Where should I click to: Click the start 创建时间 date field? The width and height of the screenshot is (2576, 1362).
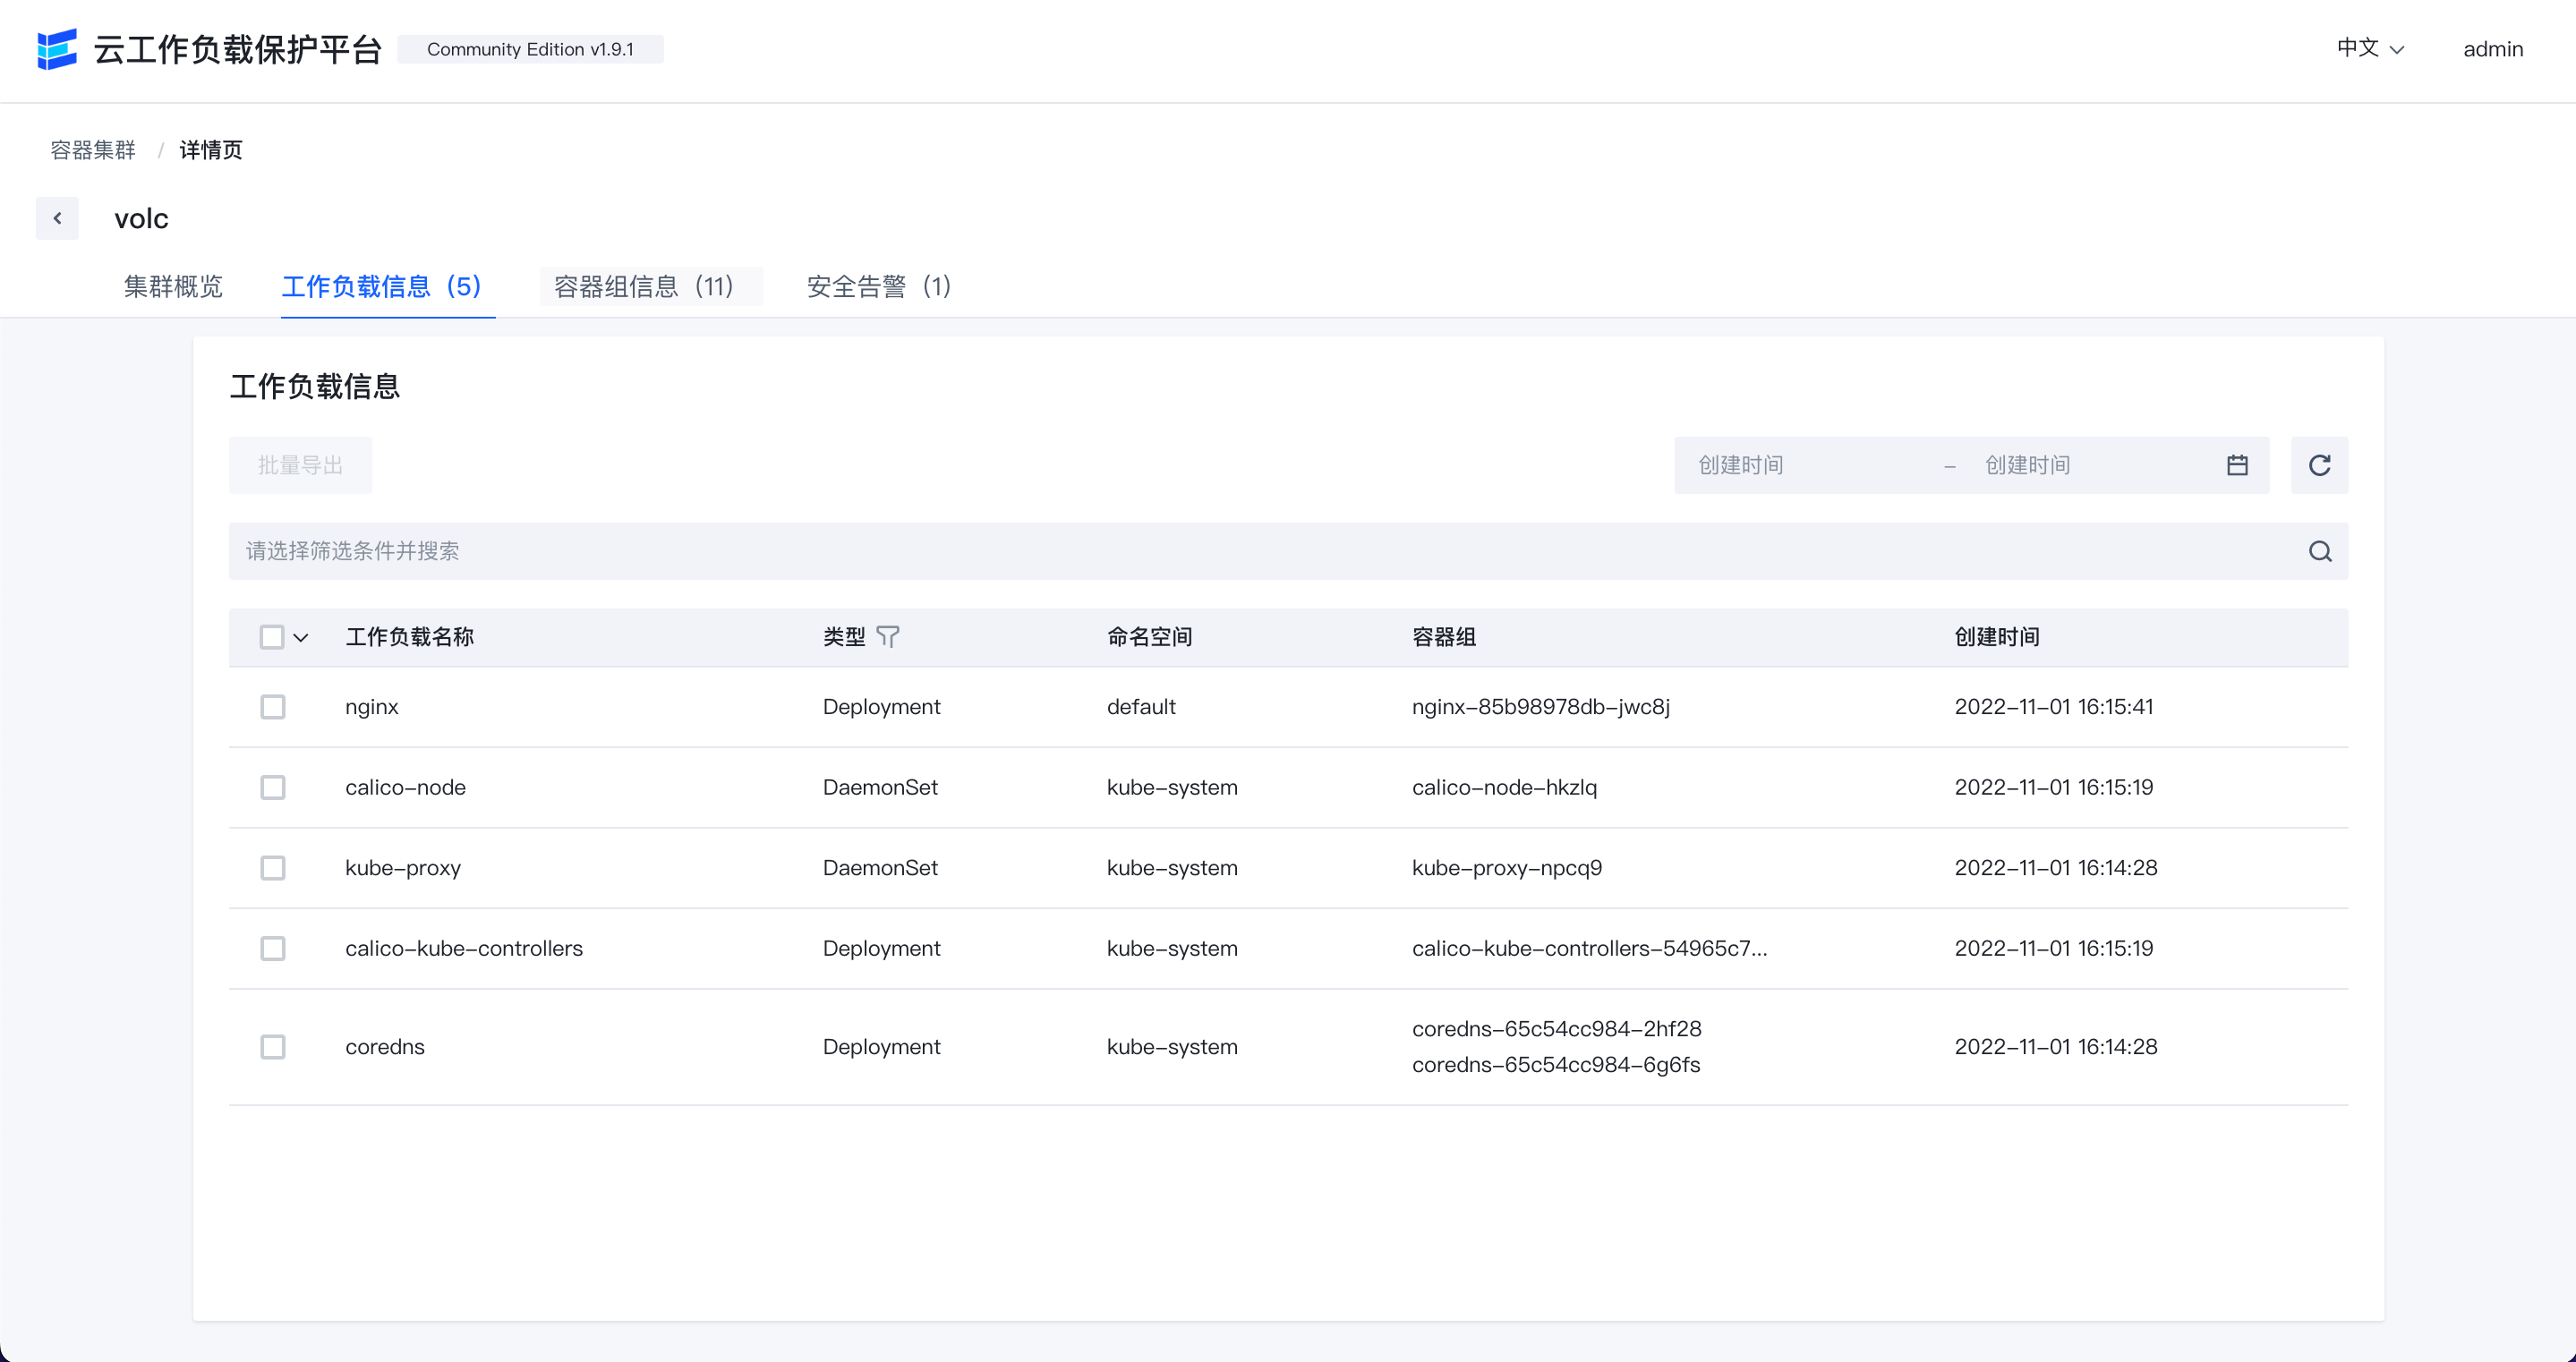1800,465
